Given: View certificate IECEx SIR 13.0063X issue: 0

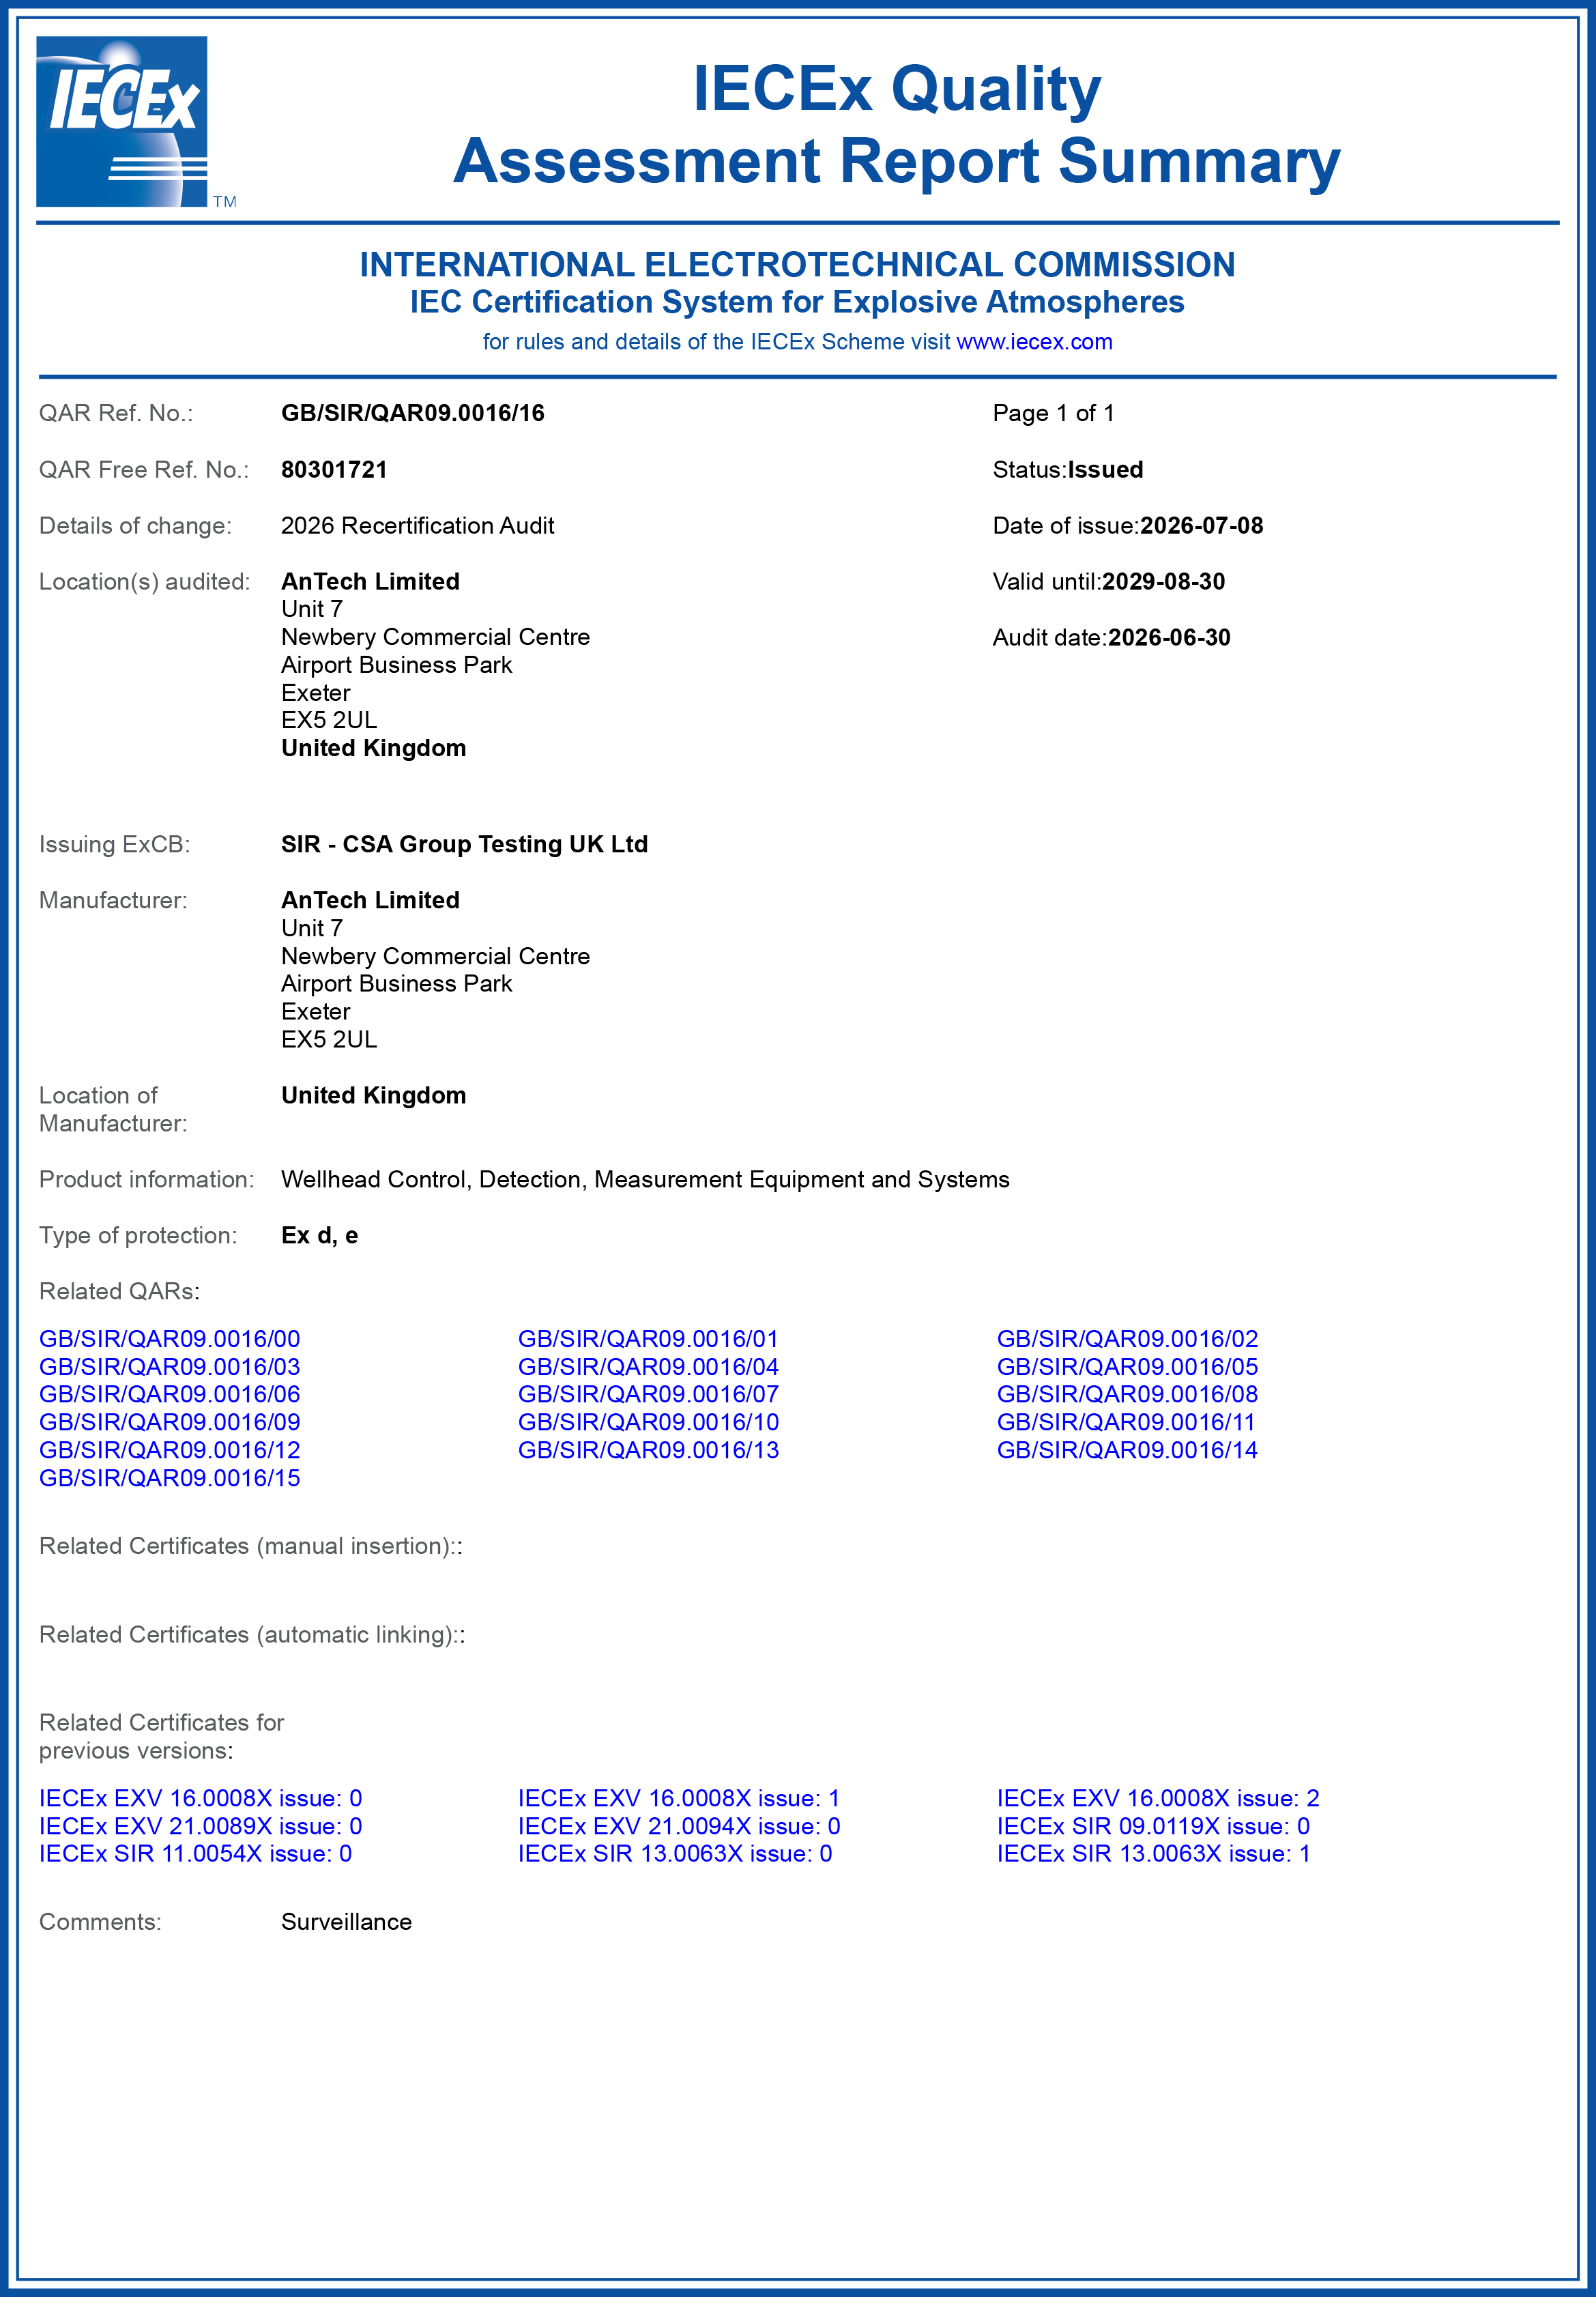Looking at the screenshot, I should [x=675, y=1853].
